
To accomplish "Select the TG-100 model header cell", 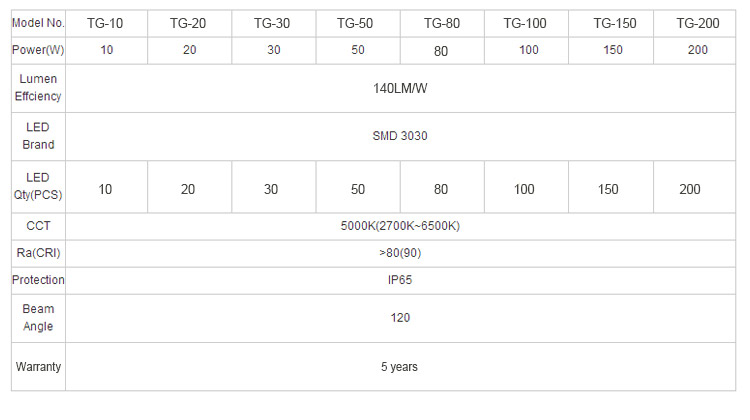I will 526,23.
